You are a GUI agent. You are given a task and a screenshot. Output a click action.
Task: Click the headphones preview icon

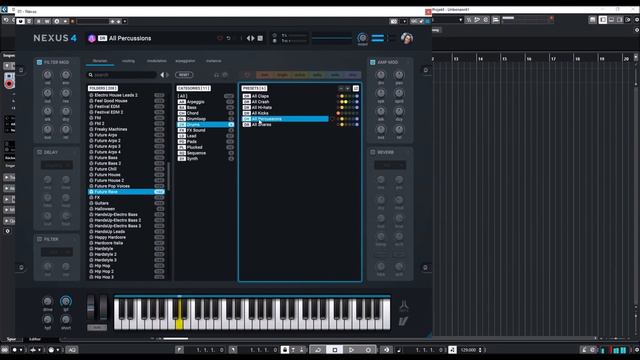click(216, 75)
